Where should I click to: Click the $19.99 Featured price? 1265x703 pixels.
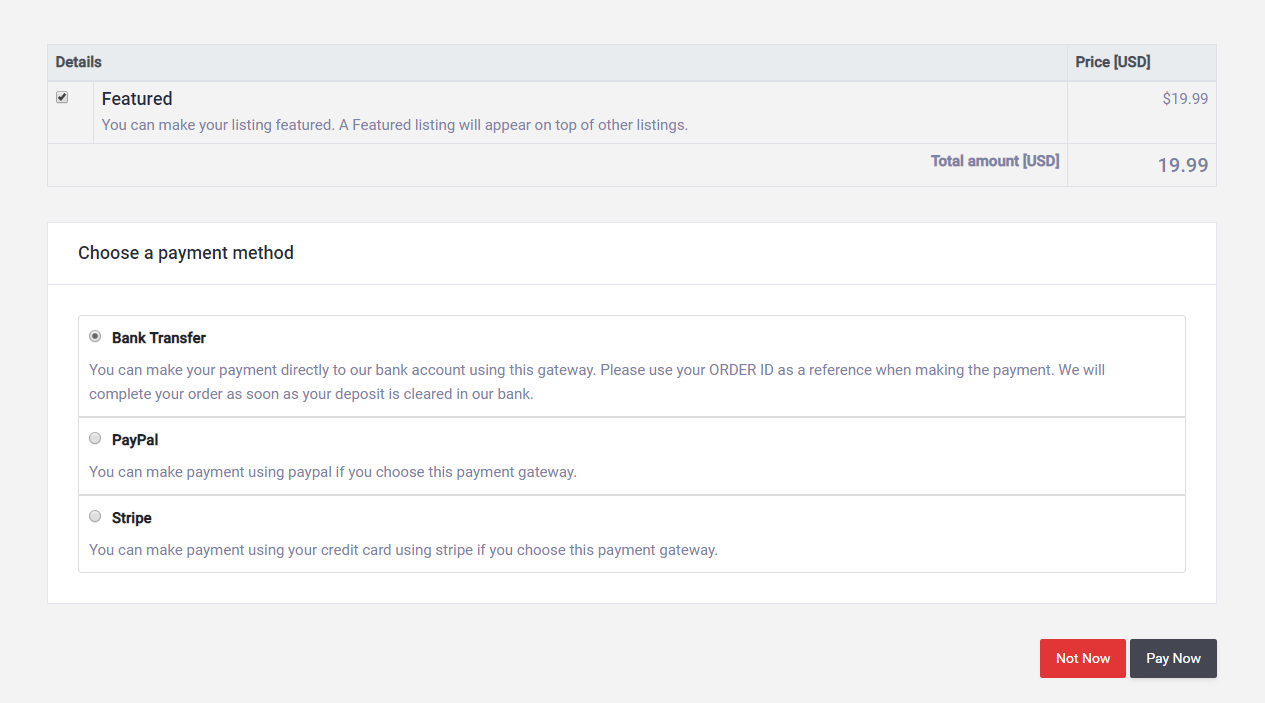click(1185, 99)
